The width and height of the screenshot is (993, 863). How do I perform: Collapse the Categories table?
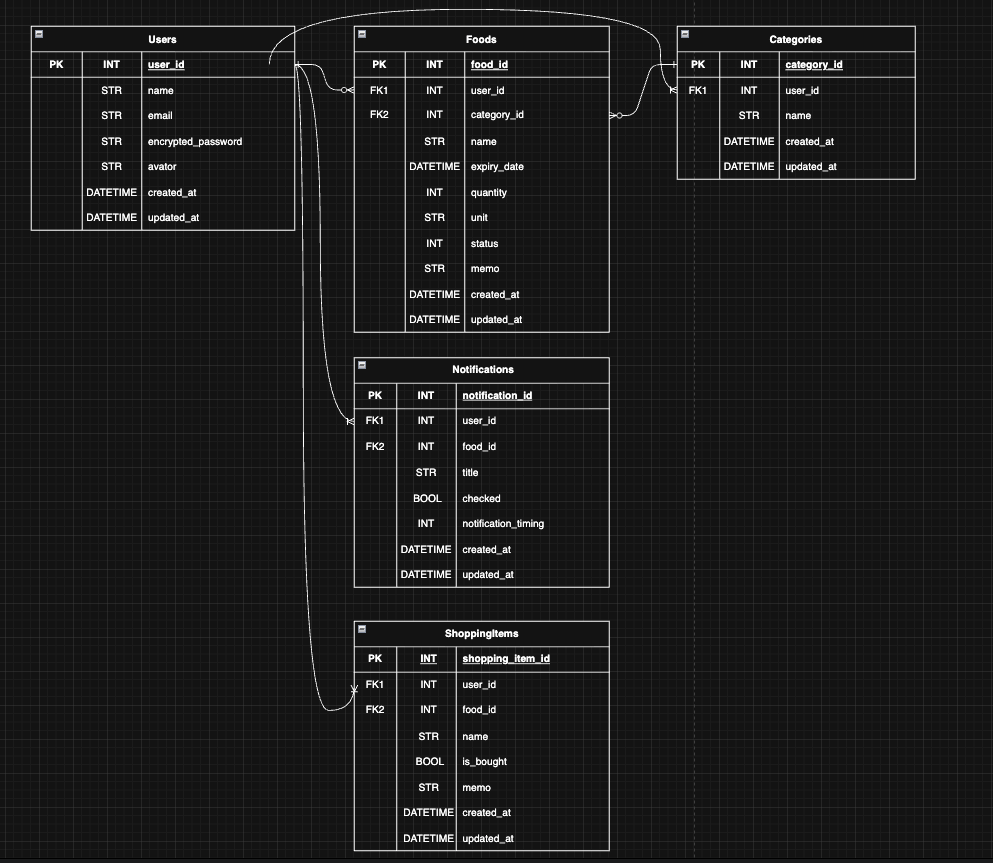click(x=685, y=34)
